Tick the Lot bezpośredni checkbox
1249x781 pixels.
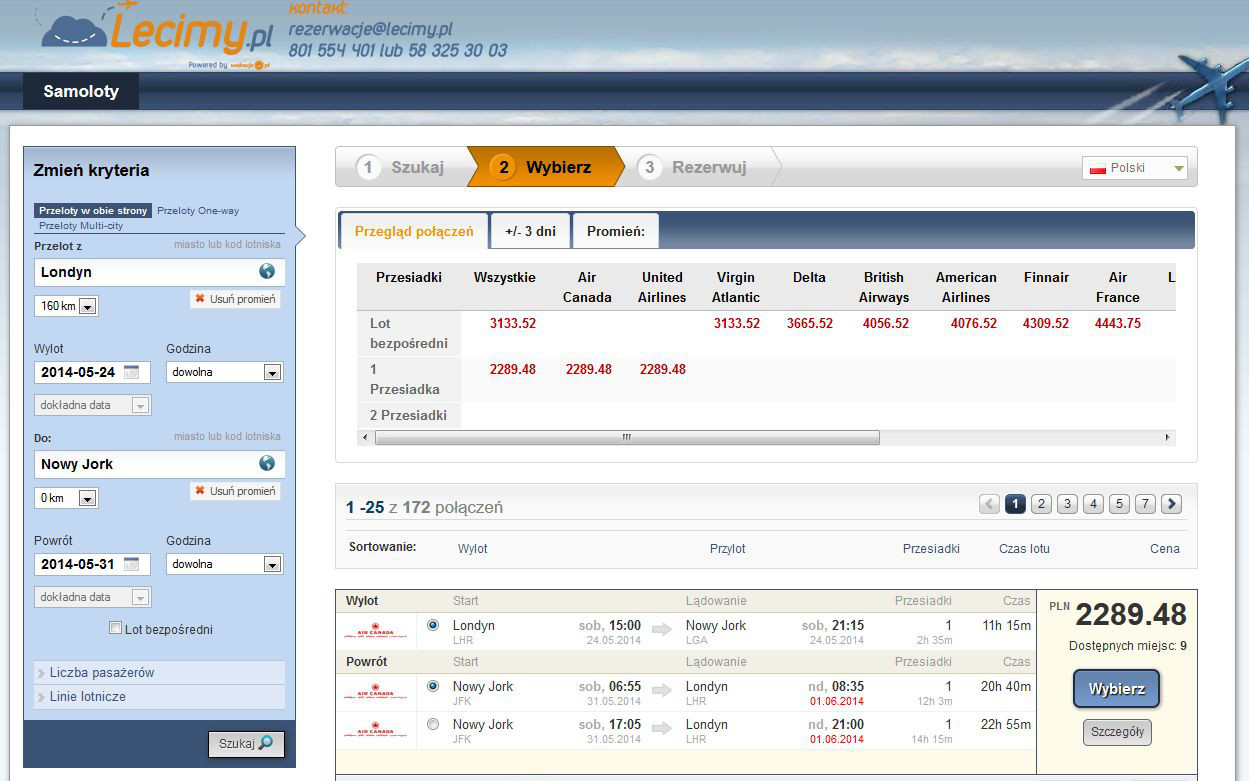click(116, 629)
